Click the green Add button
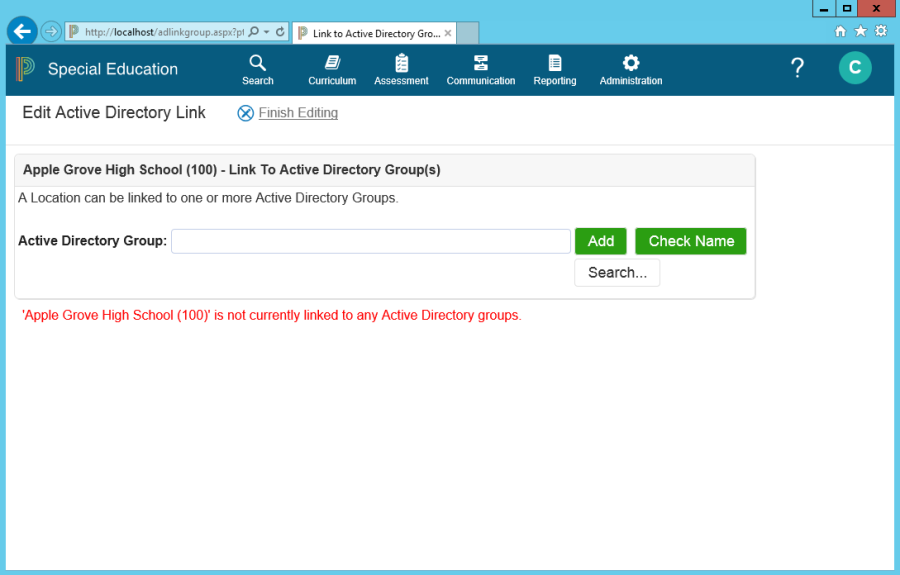Image resolution: width=900 pixels, height=575 pixels. pos(601,241)
